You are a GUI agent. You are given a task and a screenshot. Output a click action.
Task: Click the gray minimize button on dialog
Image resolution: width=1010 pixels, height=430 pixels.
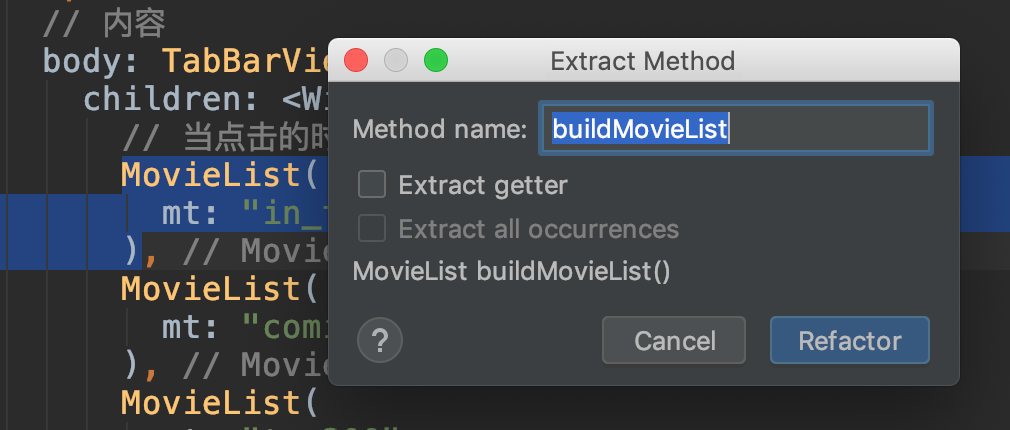(396, 60)
